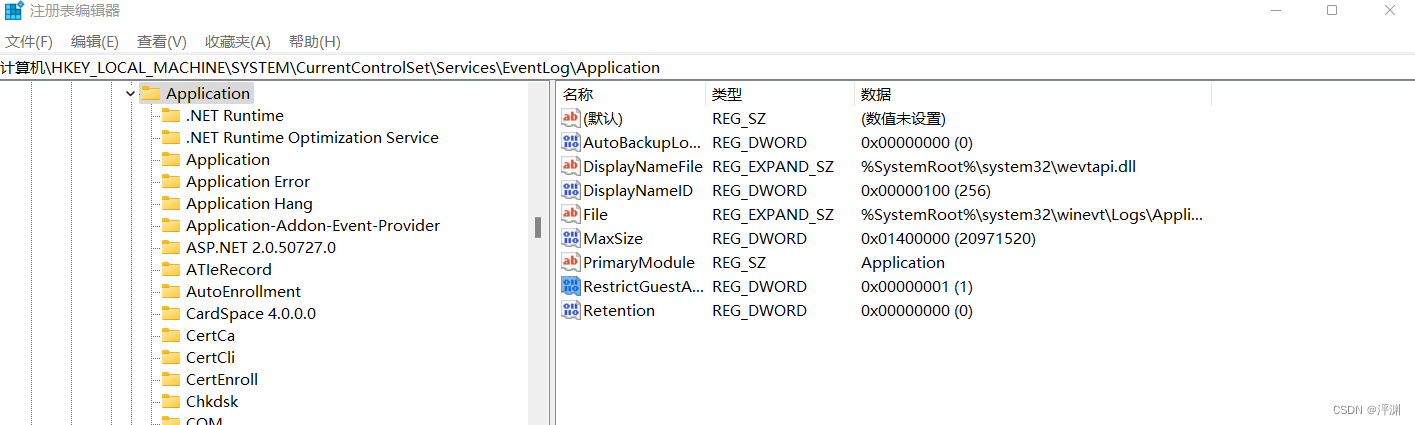Select the Retention value entry

click(x=619, y=311)
